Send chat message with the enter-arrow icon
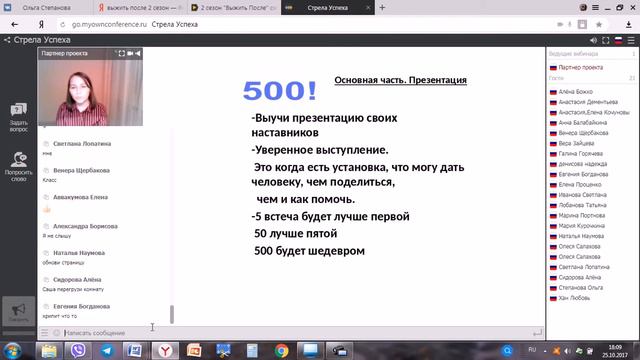Screen dimensions: 640x360 538,333
